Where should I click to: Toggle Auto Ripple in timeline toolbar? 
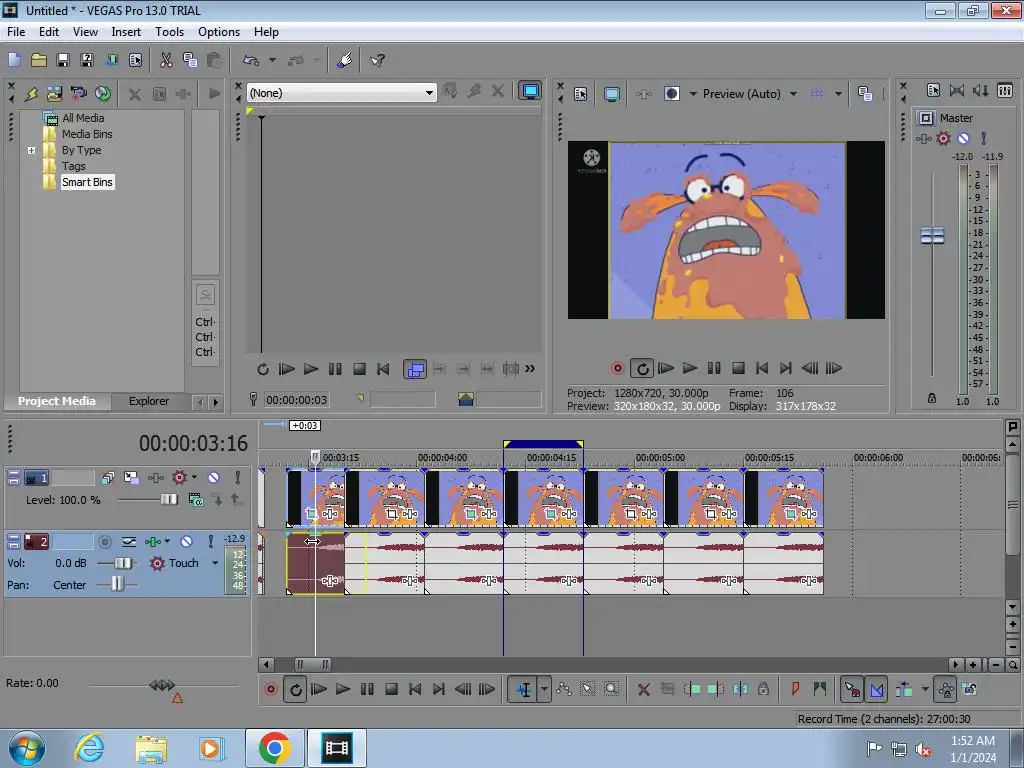click(904, 689)
